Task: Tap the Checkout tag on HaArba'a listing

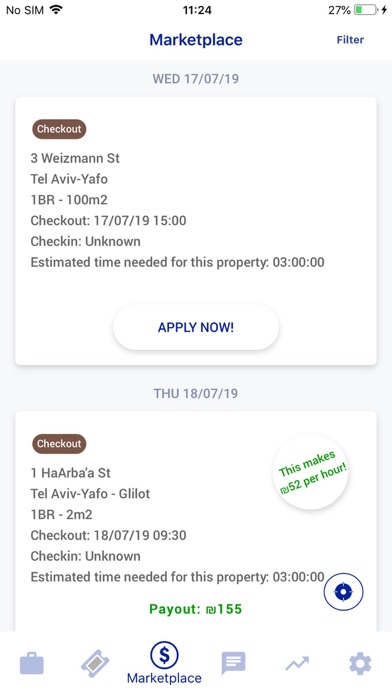Action: (x=59, y=444)
